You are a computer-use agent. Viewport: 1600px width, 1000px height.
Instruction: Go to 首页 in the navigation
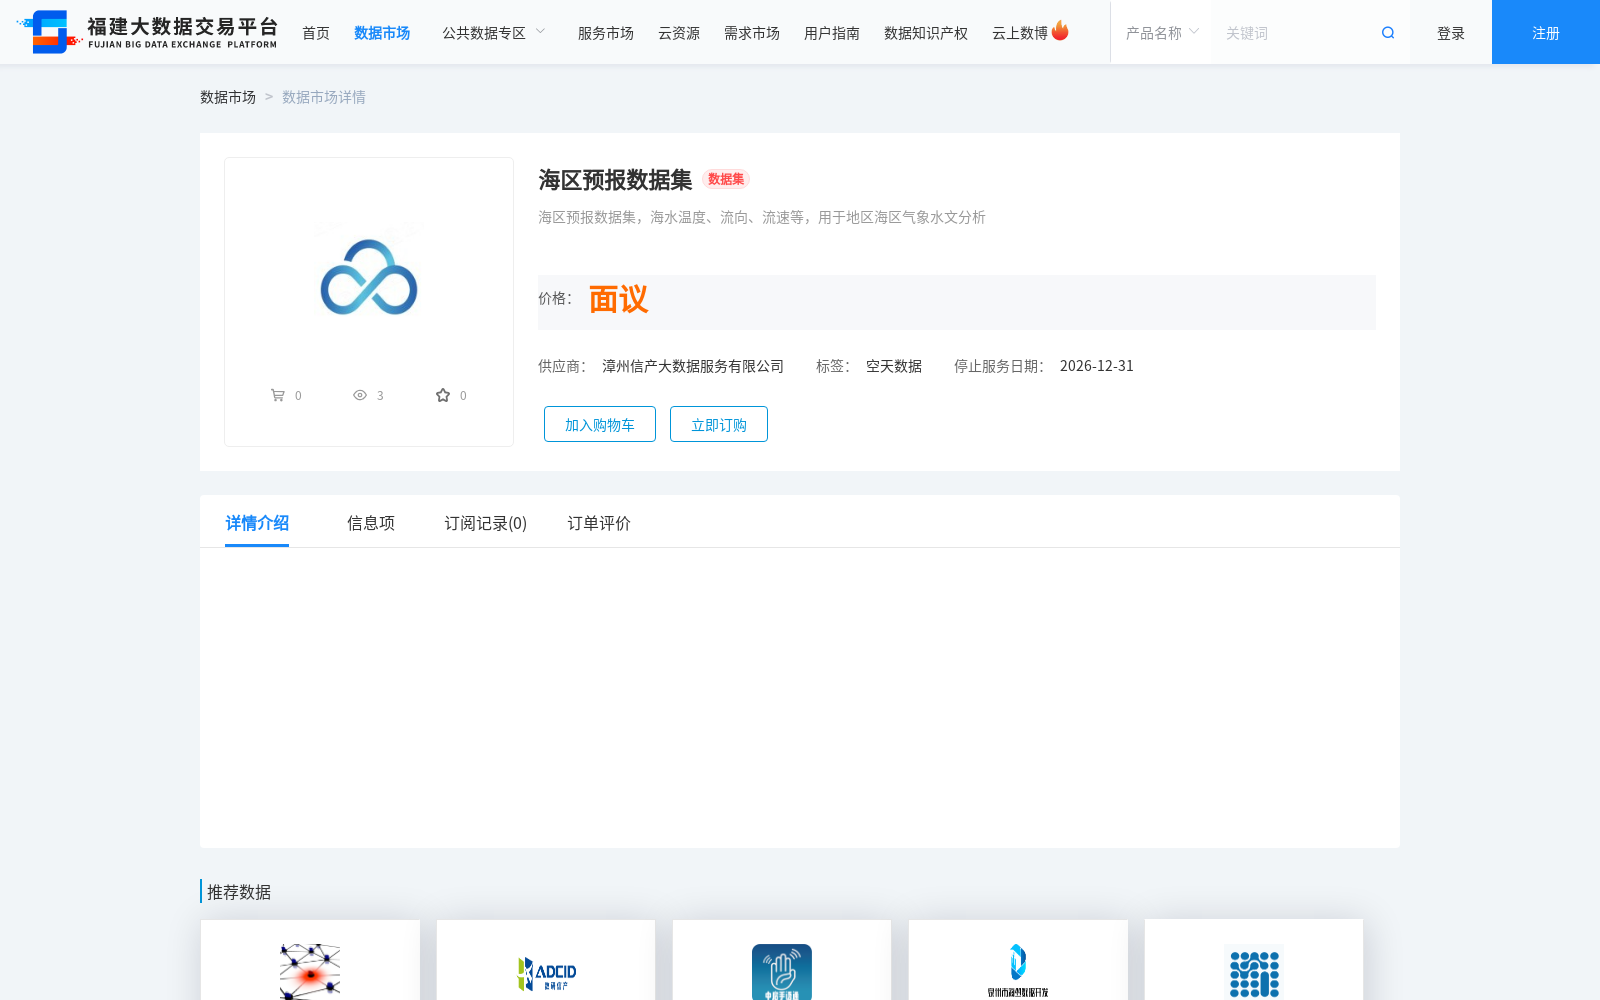[316, 33]
